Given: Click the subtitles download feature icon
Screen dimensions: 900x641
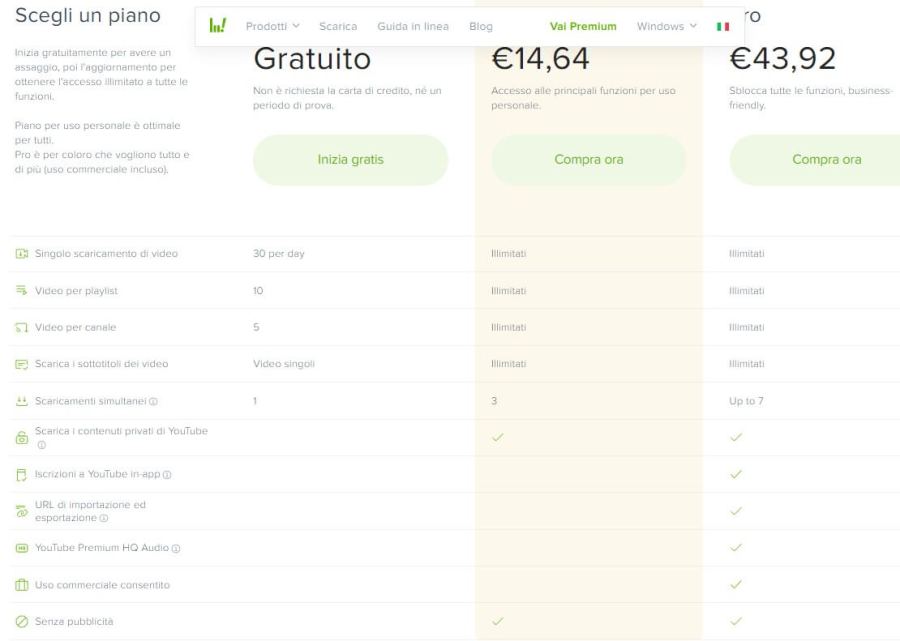Looking at the screenshot, I should point(22,364).
